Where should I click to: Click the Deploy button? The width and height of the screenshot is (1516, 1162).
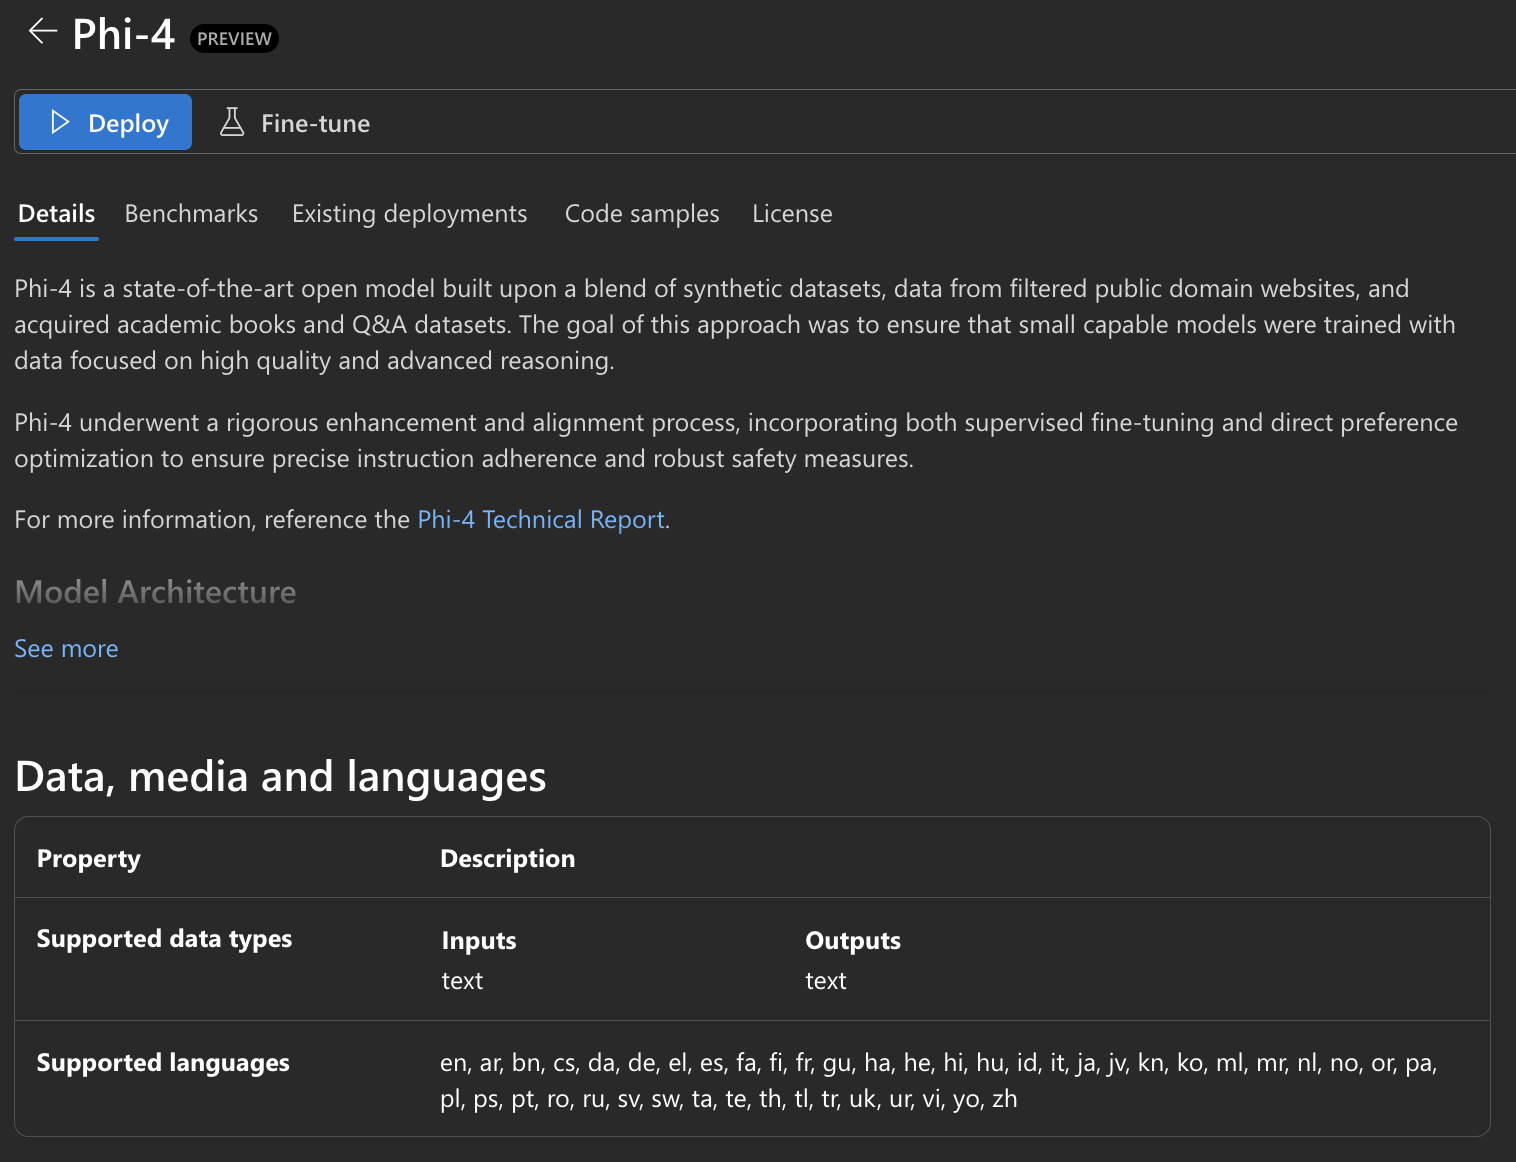tap(105, 122)
